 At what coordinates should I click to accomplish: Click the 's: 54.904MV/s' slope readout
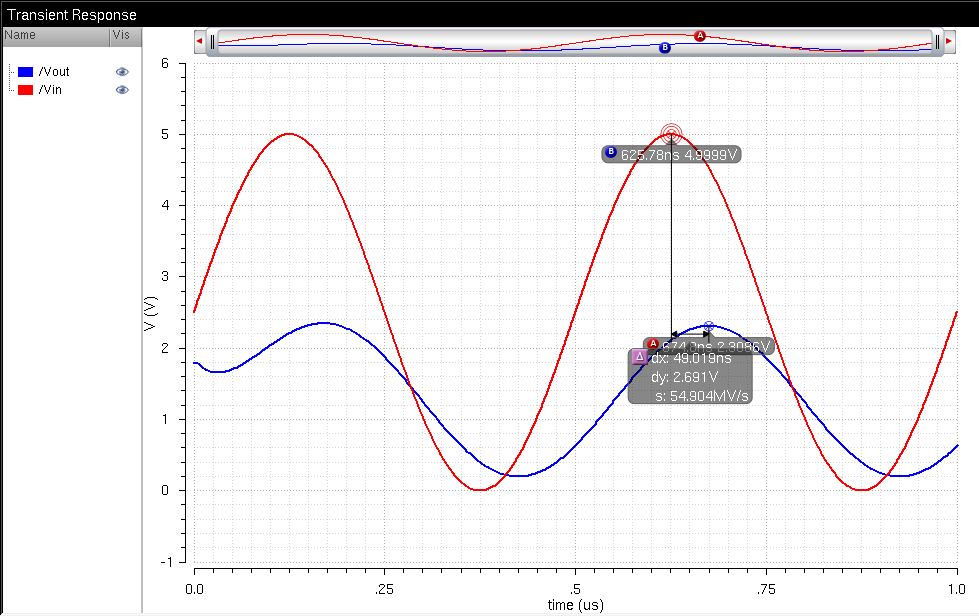[702, 396]
